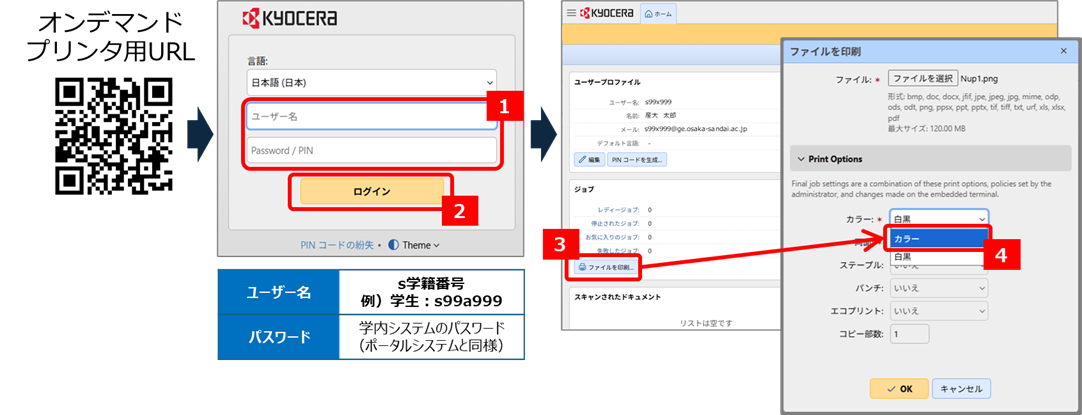
Task: Open the 言語 language dropdown
Action: click(372, 82)
